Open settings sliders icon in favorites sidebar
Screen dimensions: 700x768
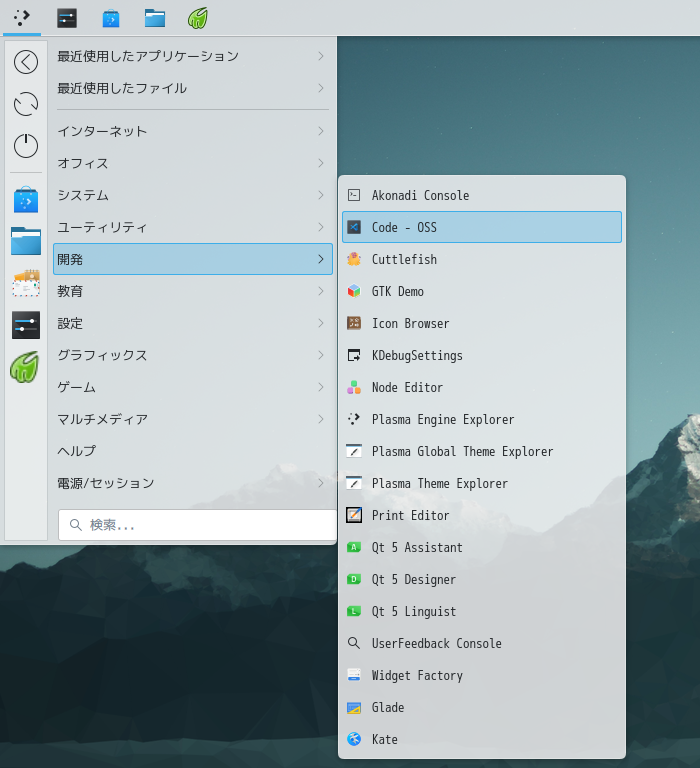(x=26, y=325)
